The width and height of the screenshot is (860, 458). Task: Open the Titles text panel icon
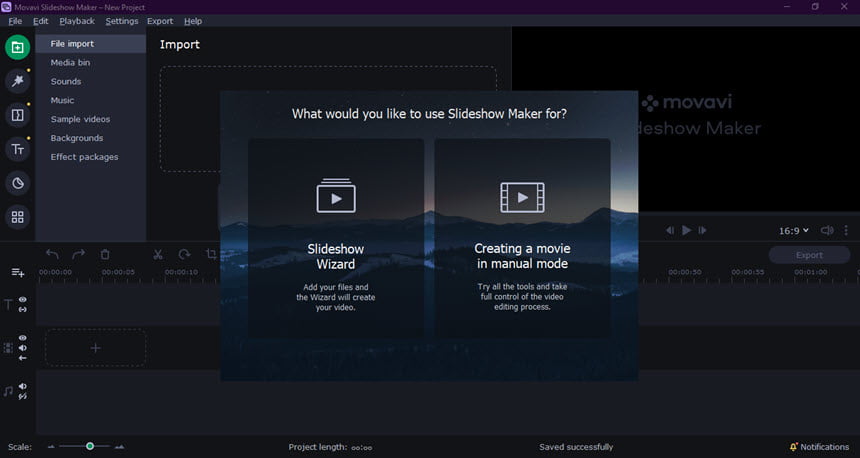[x=18, y=149]
